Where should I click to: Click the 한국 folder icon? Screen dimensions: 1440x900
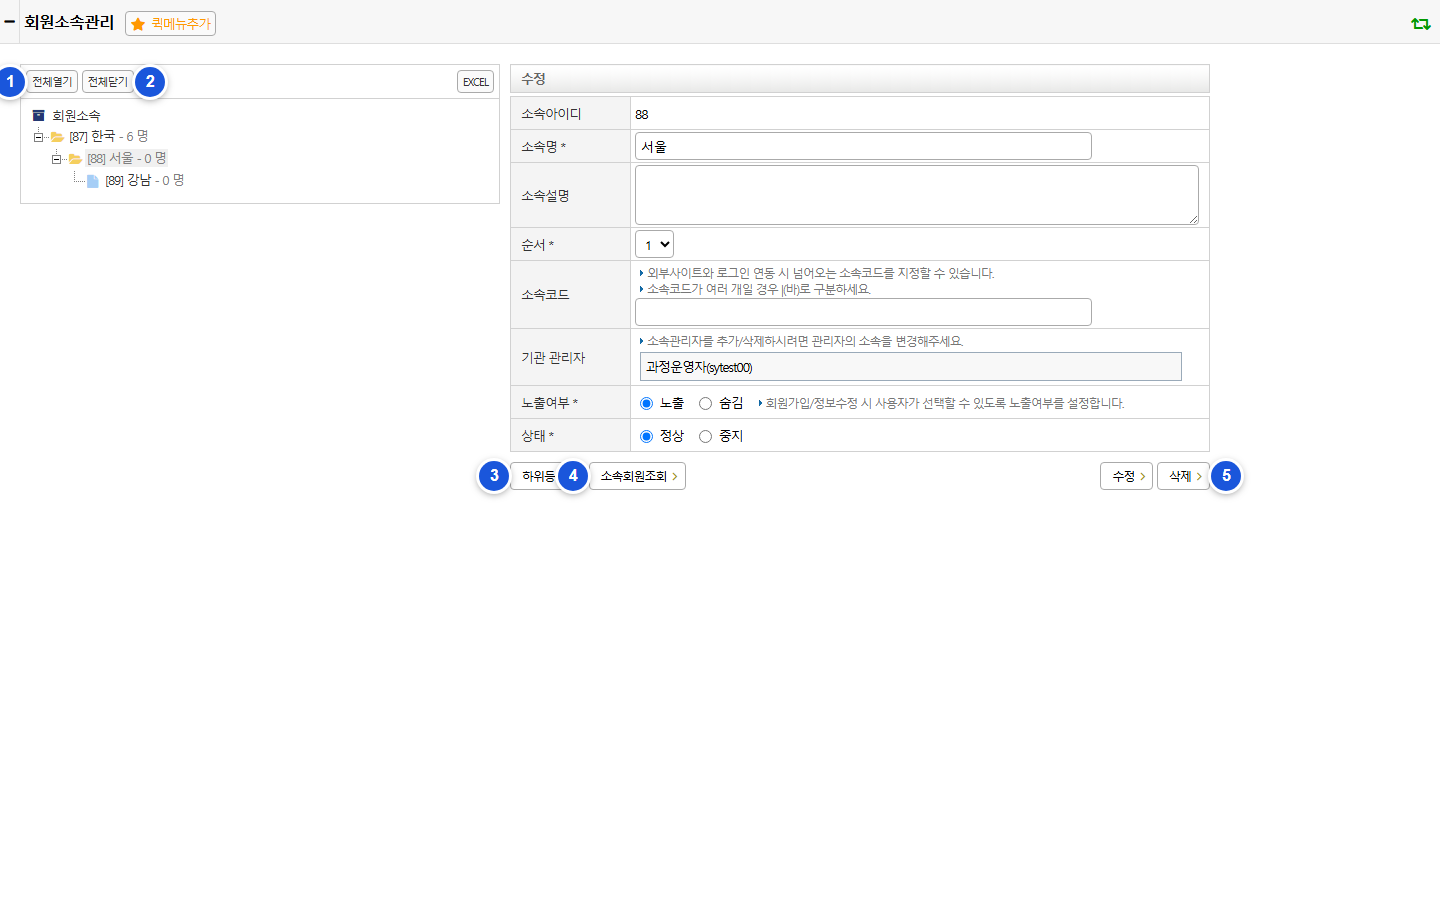click(x=57, y=137)
